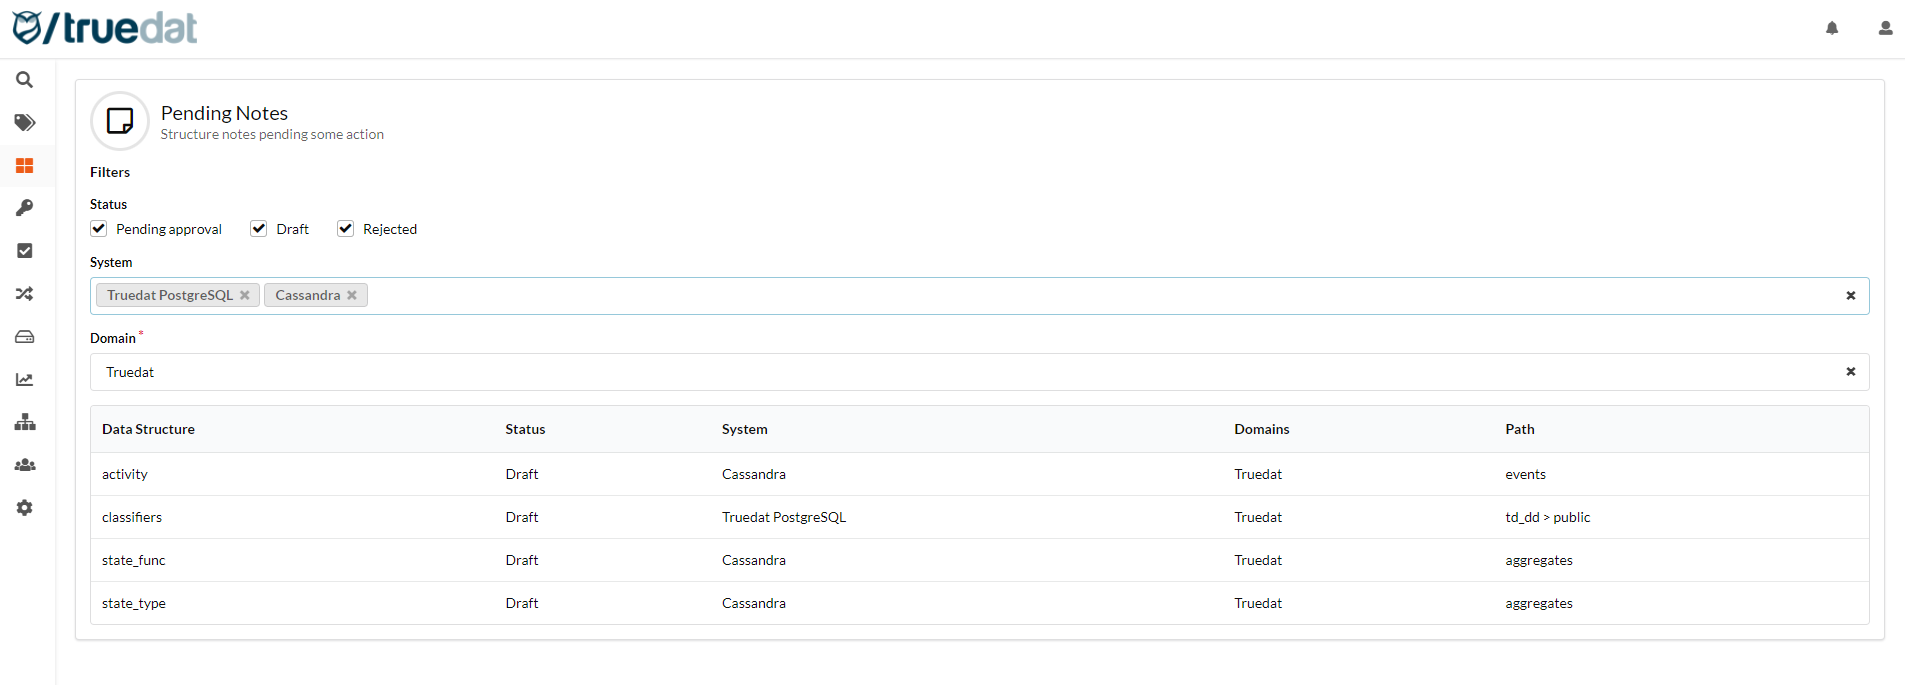Select the activity row in table
The width and height of the screenshot is (1905, 685).
point(125,474)
